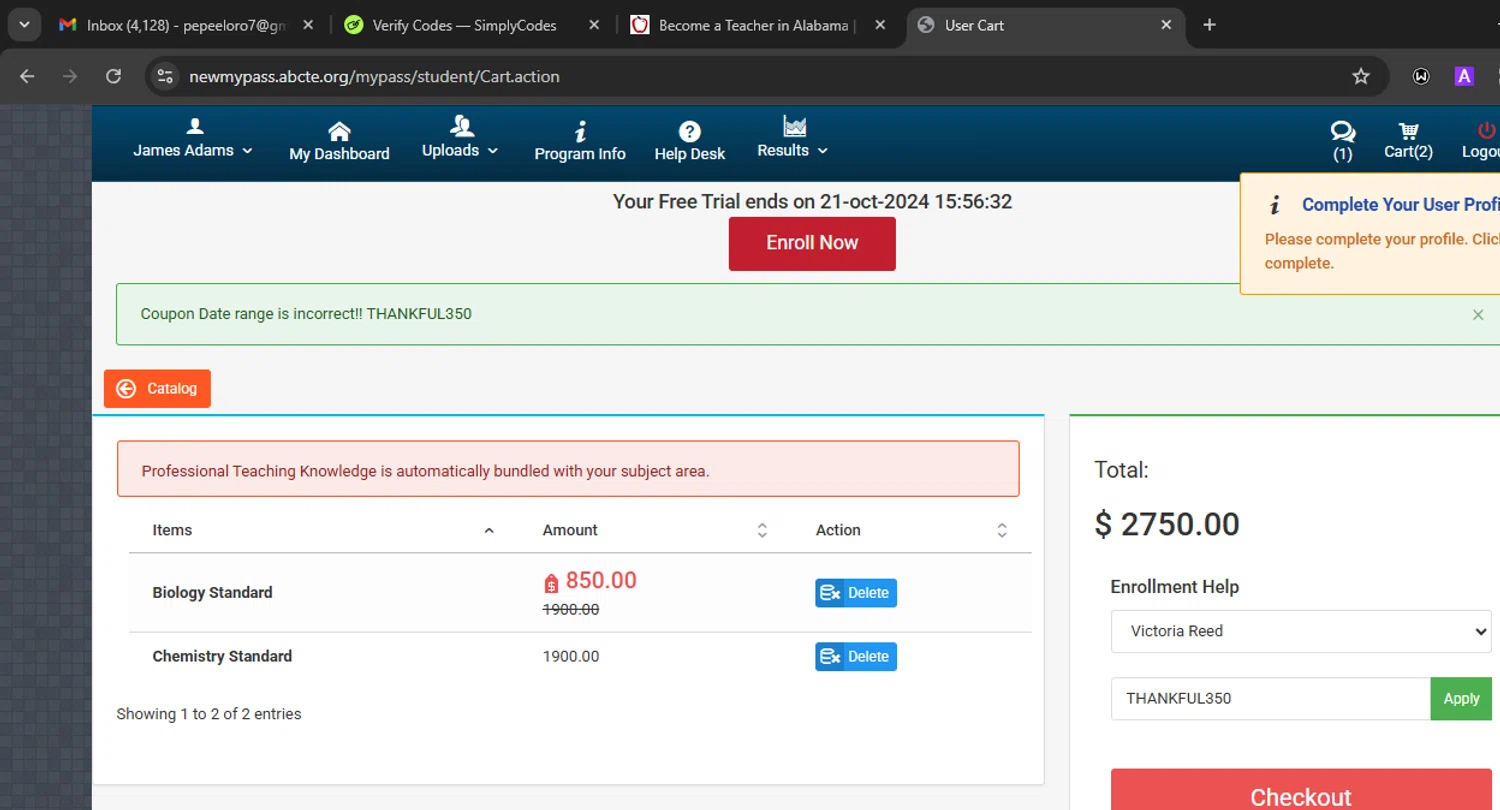This screenshot has width=1500, height=810.
Task: Click Chemistry Standard's 1900.00 amount
Action: coord(571,656)
